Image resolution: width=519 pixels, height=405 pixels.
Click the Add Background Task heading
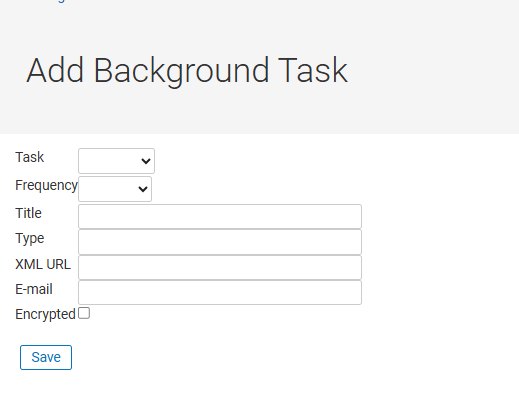pos(187,71)
